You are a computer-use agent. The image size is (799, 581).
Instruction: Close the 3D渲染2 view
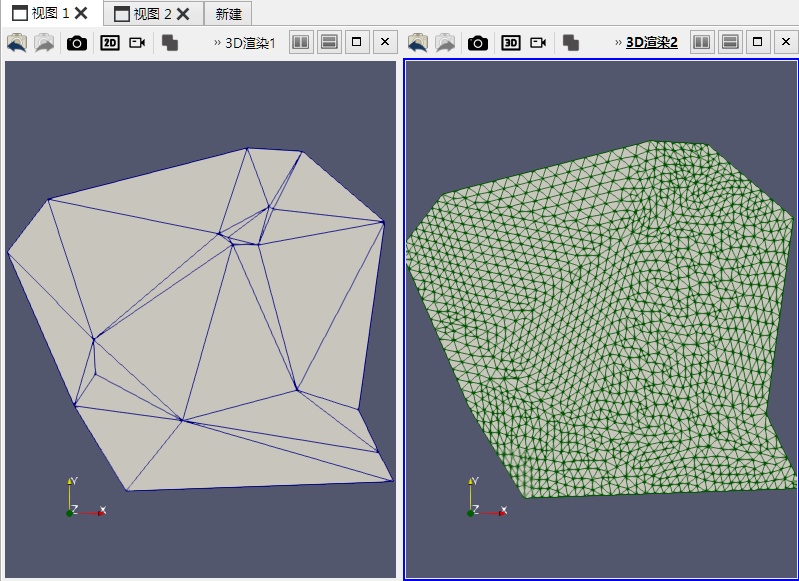[786, 42]
